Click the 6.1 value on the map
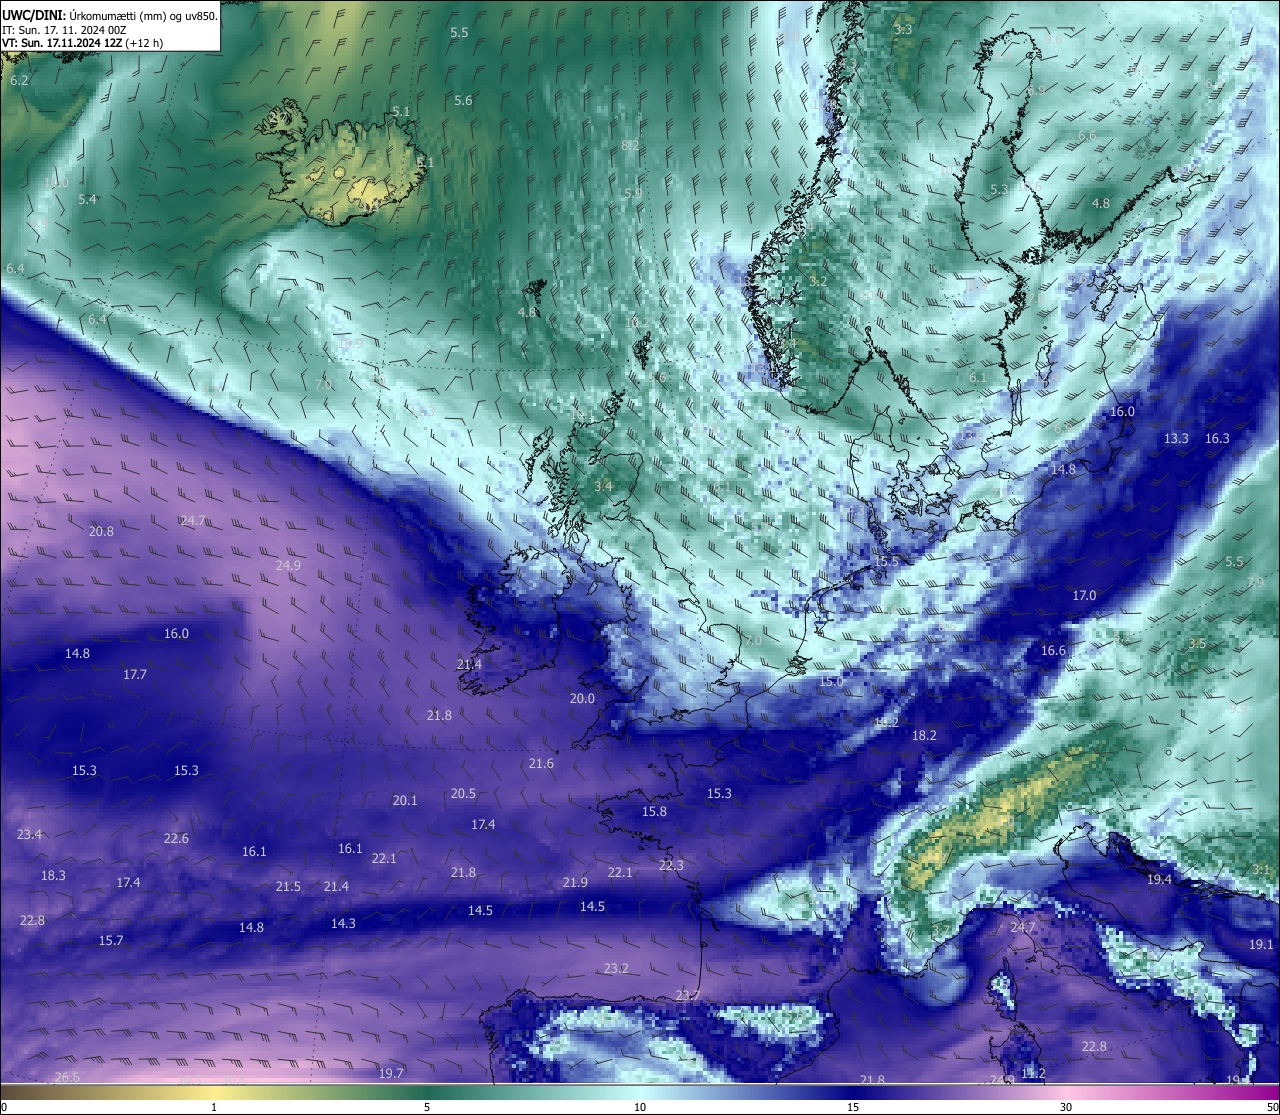1280x1115 pixels. [977, 377]
